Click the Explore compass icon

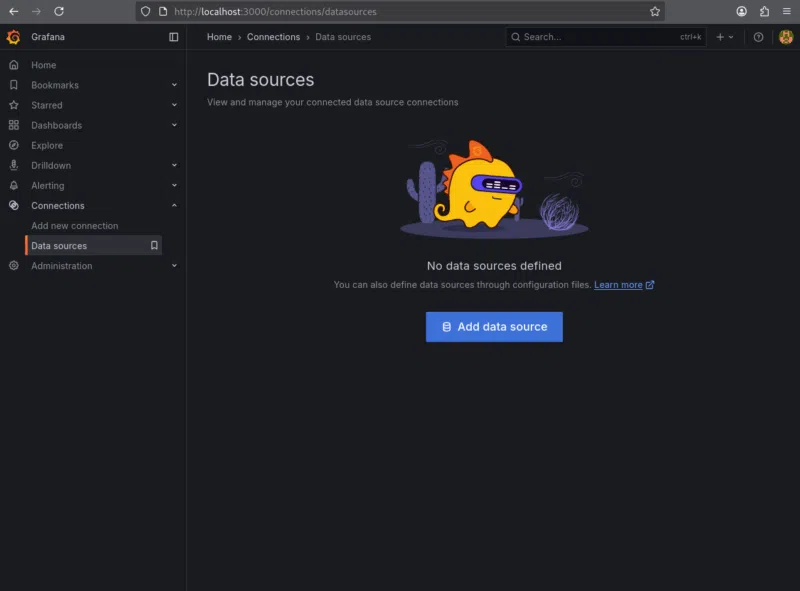[x=14, y=145]
